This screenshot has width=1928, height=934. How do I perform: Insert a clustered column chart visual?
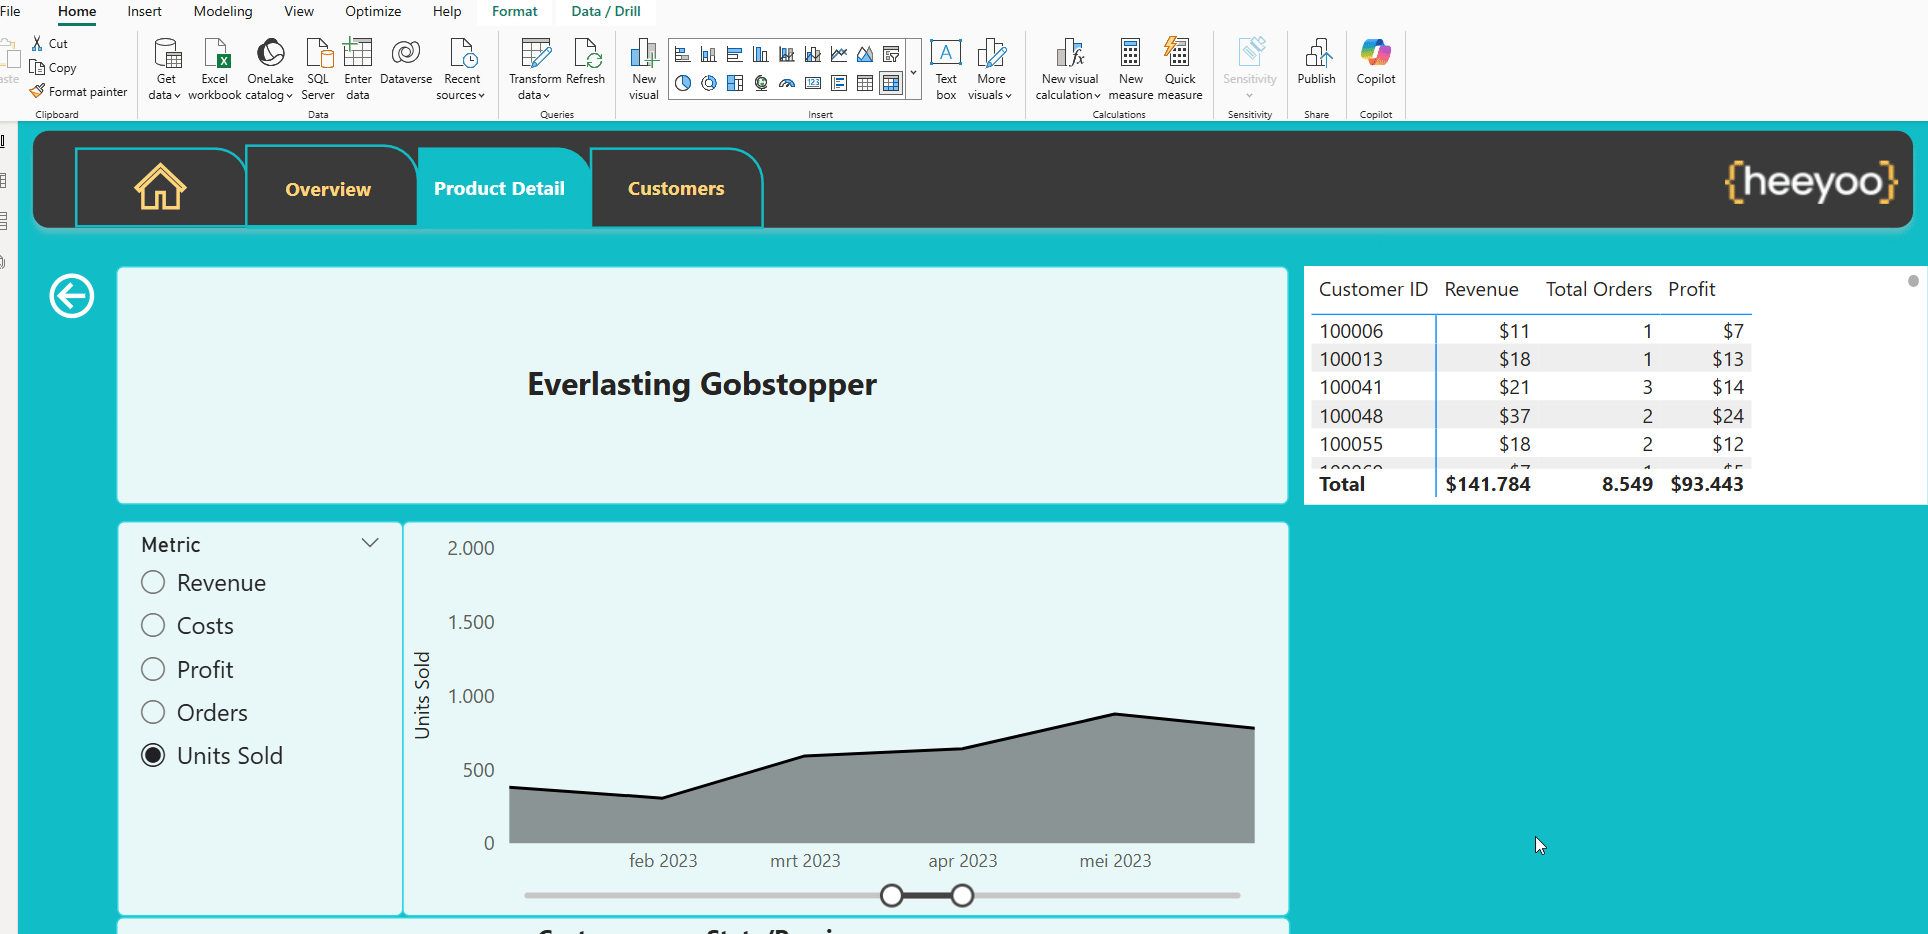tap(761, 54)
